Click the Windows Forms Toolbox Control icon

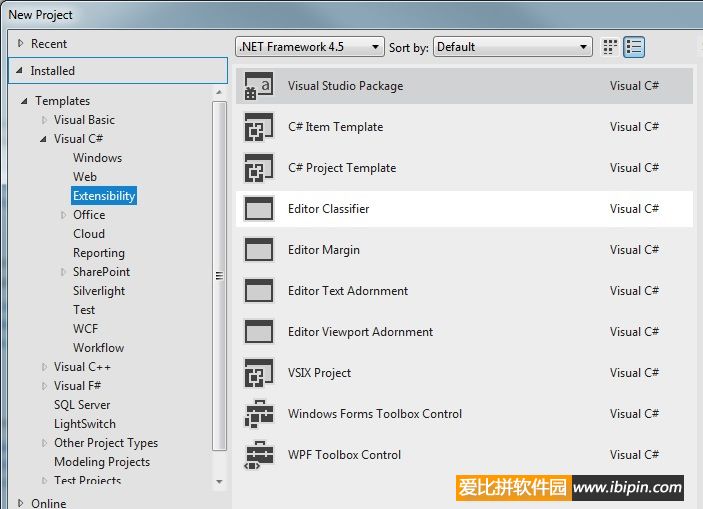(x=259, y=413)
